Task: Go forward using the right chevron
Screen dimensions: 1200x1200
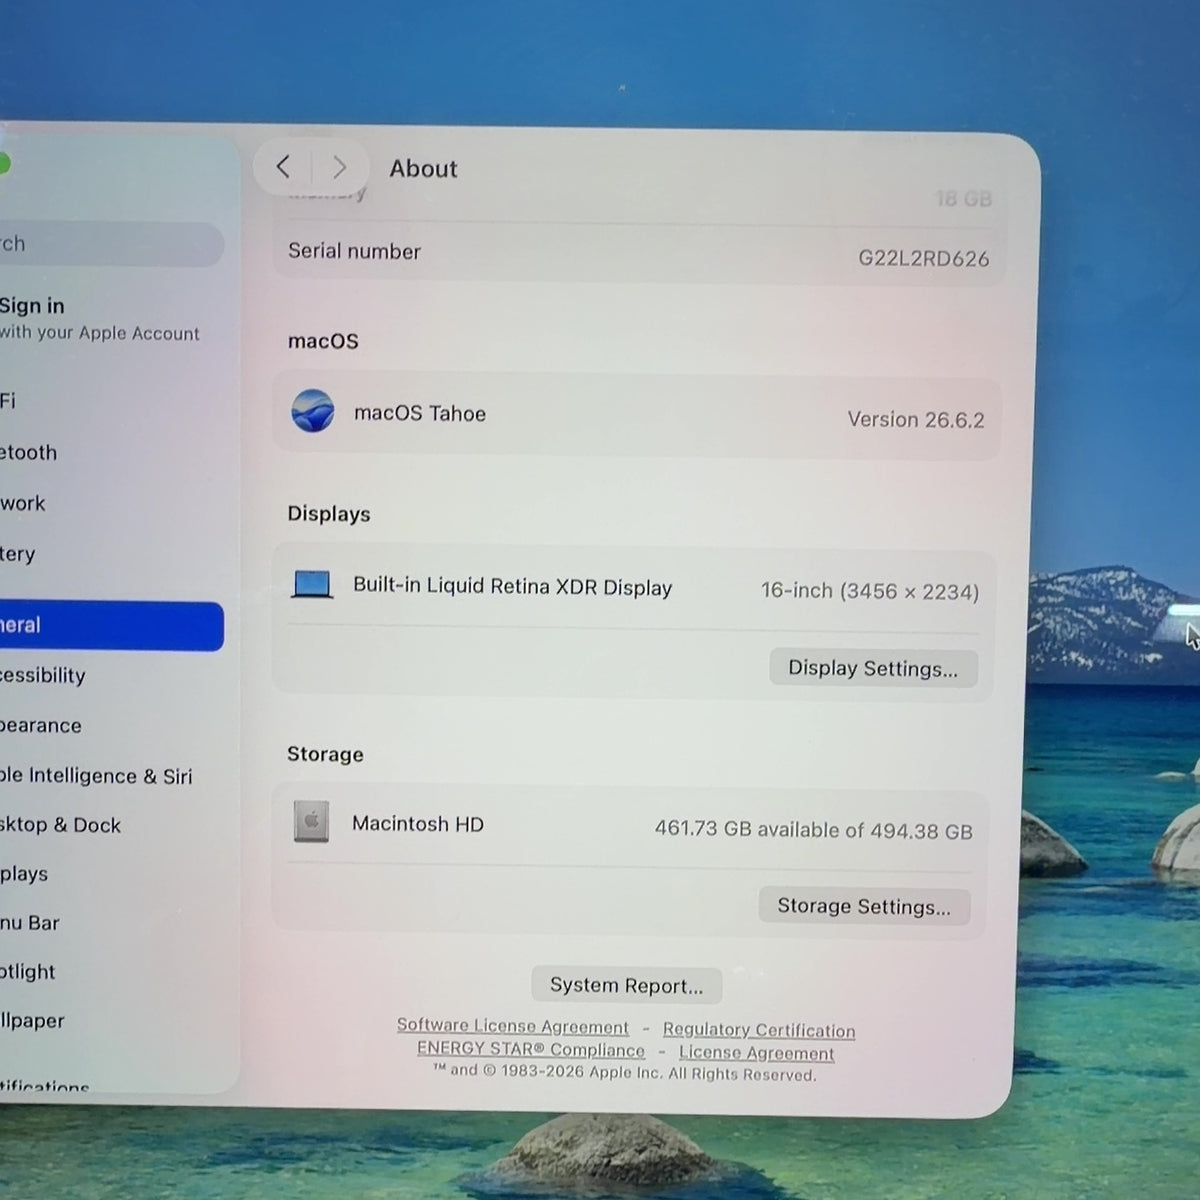Action: coord(340,167)
